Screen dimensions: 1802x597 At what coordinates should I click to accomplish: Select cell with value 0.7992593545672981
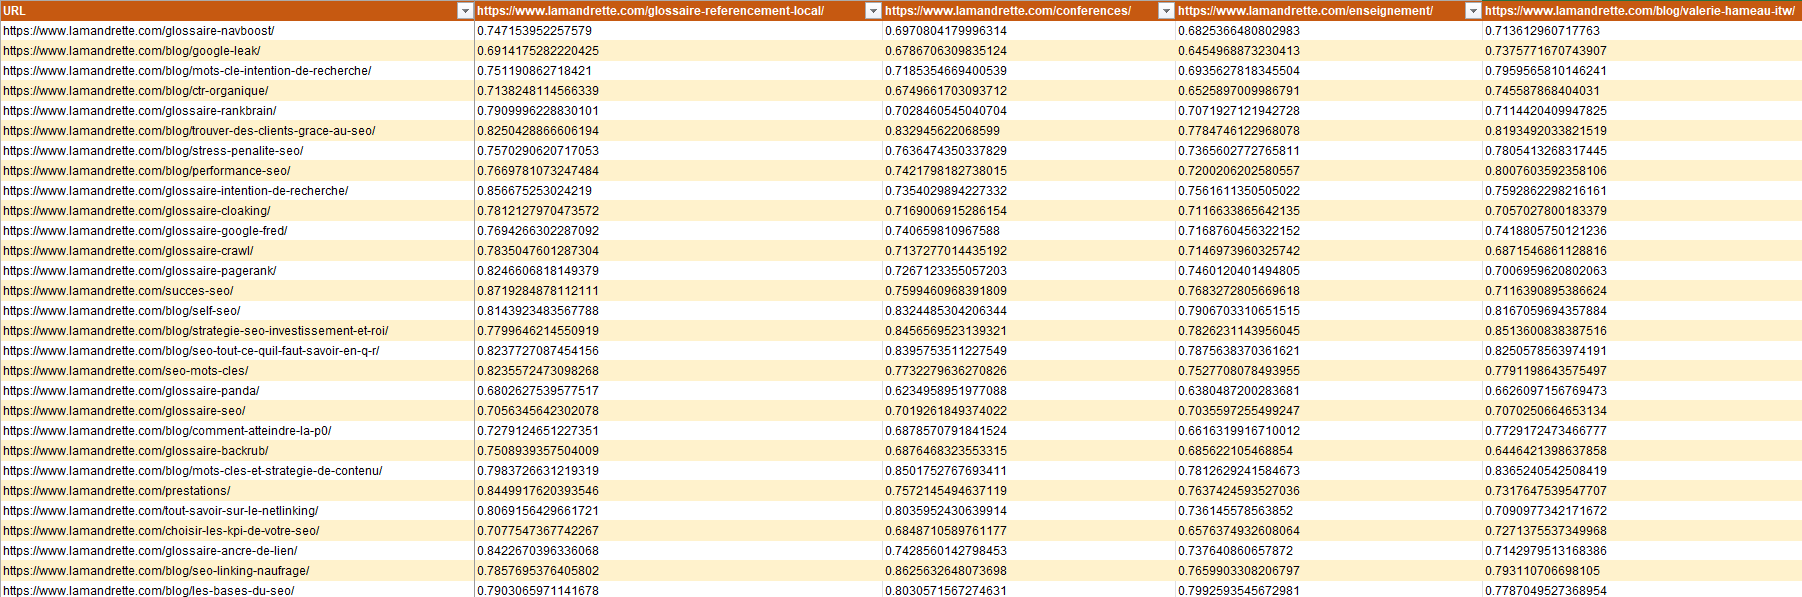tap(1329, 590)
